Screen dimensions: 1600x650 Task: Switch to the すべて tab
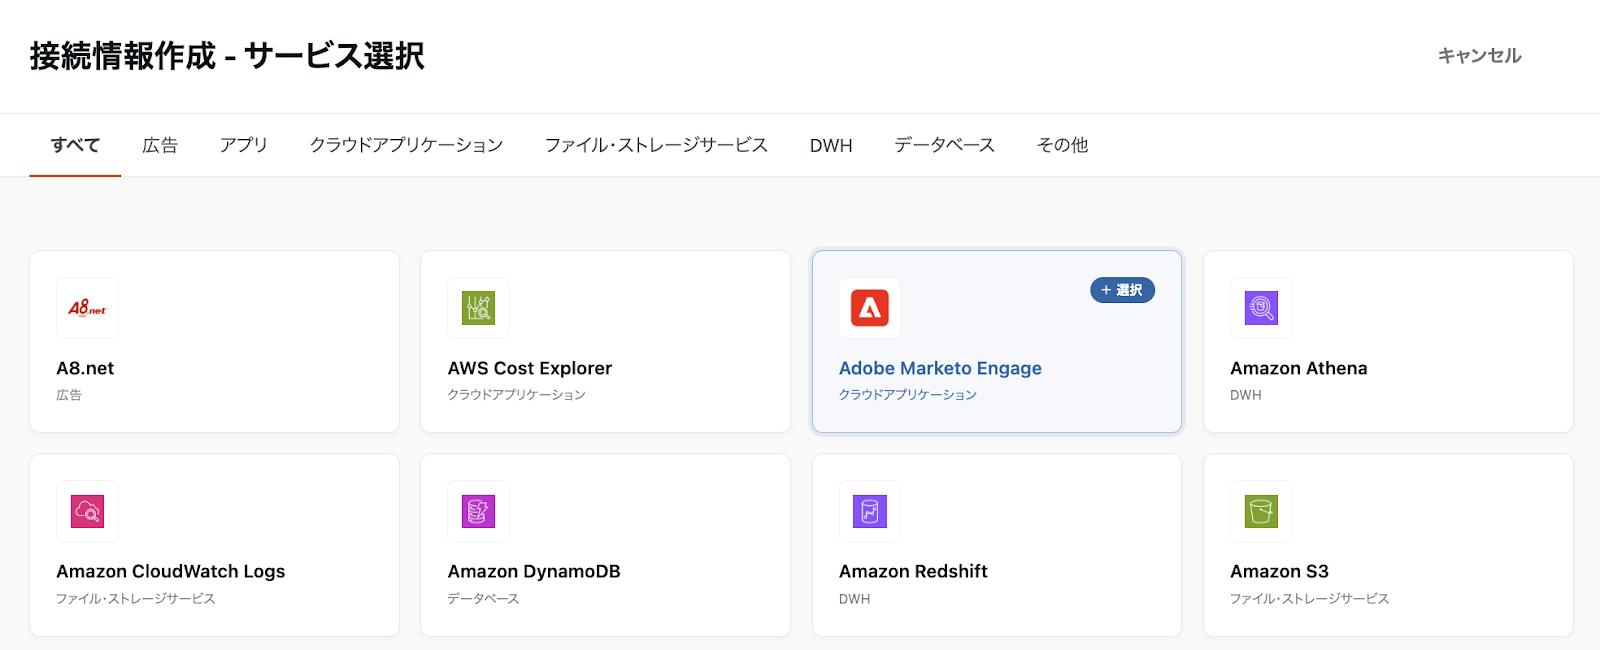[75, 145]
